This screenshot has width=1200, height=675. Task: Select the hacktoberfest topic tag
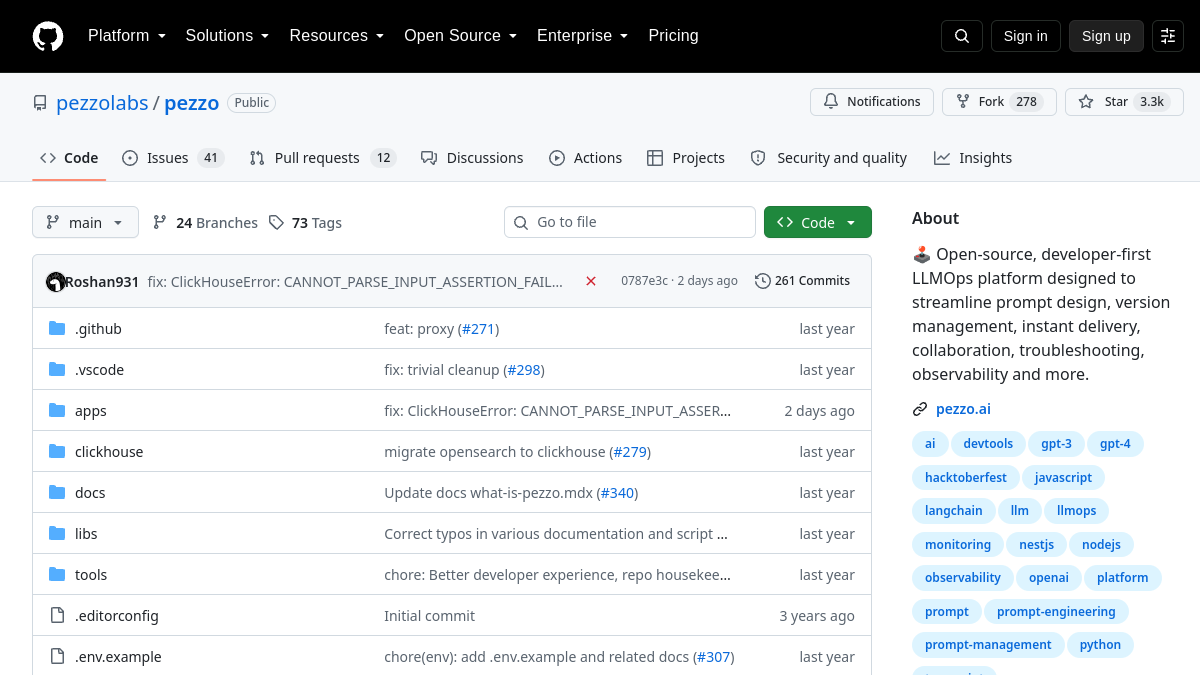pyautogui.click(x=966, y=478)
